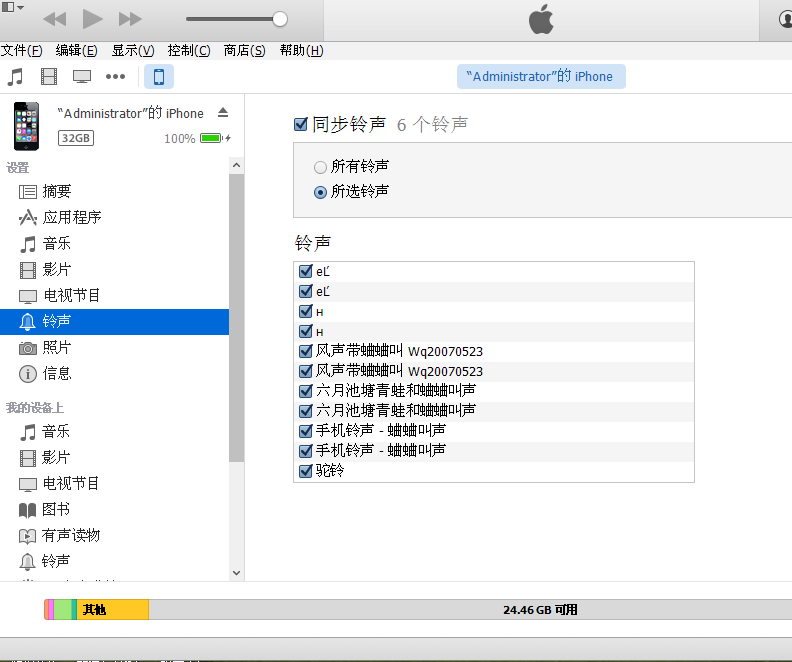The height and width of the screenshot is (662, 792).
Task: Adjust the volume slider knob
Action: 280,19
